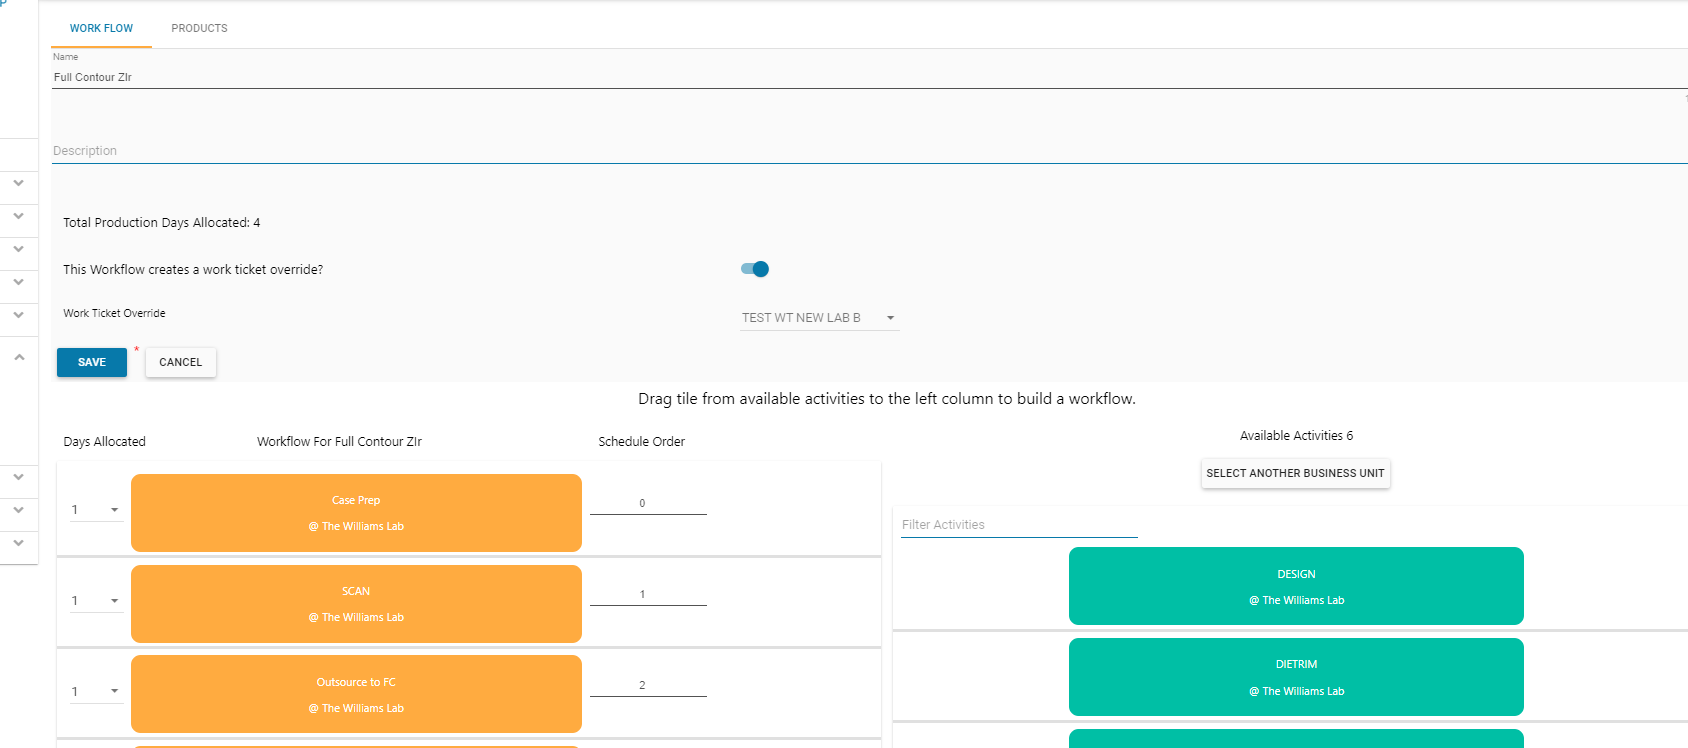Image resolution: width=1688 pixels, height=748 pixels.
Task: Open days allocated dropdown for SCAN
Action: click(x=96, y=601)
